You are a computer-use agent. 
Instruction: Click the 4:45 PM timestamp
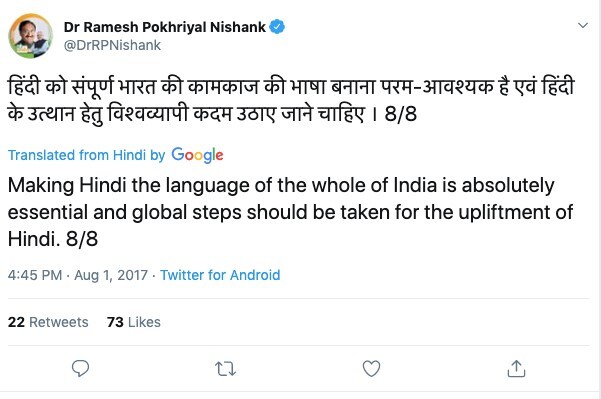35,275
